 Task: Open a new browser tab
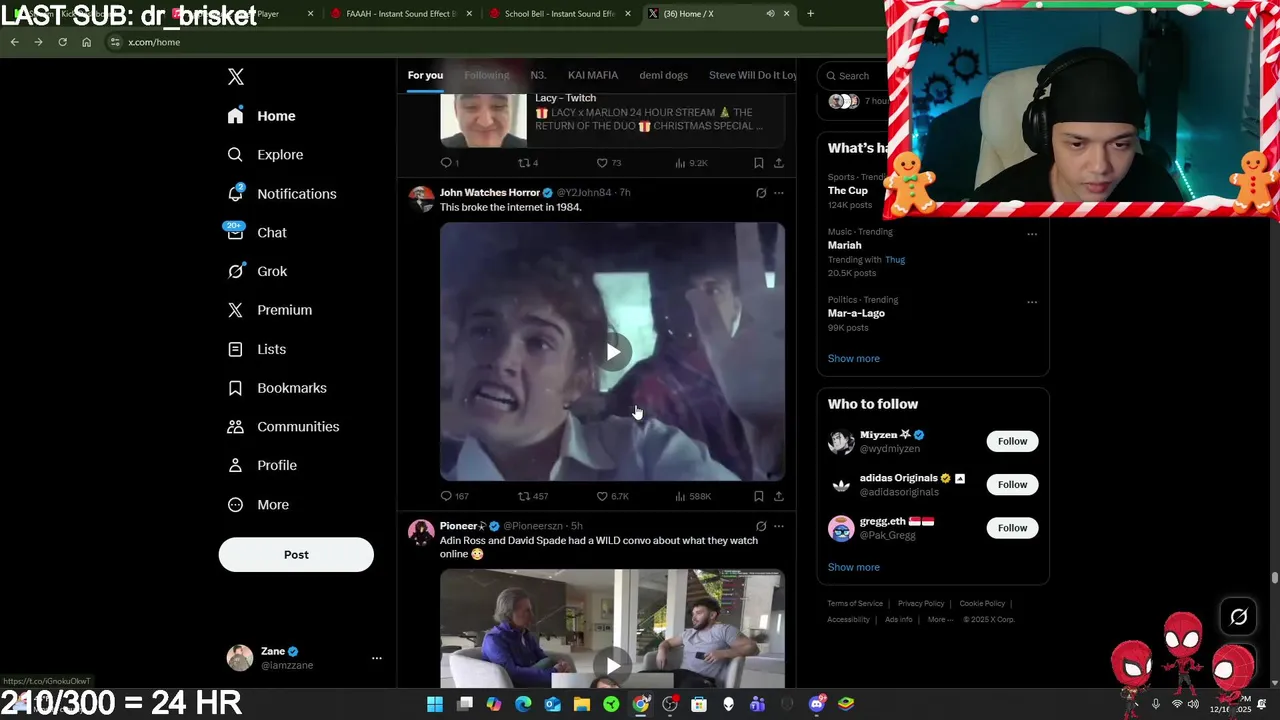point(810,14)
